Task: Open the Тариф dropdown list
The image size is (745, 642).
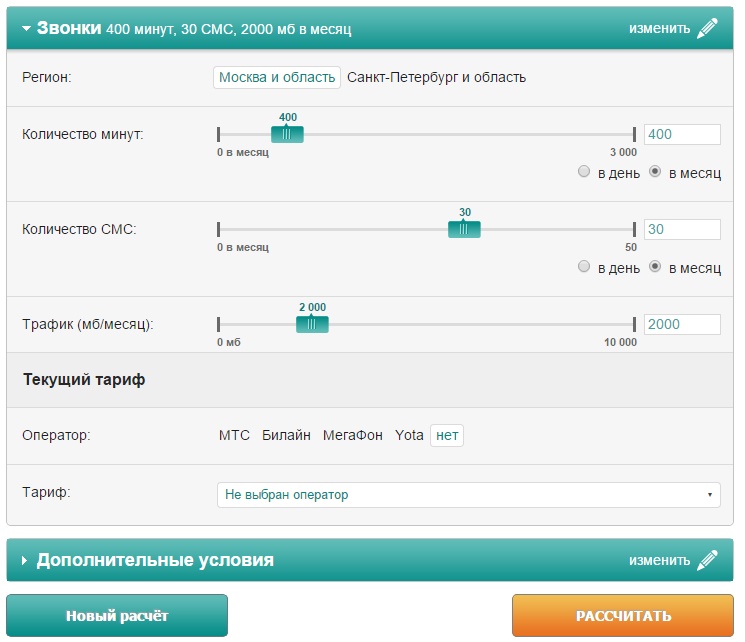Action: [468, 495]
